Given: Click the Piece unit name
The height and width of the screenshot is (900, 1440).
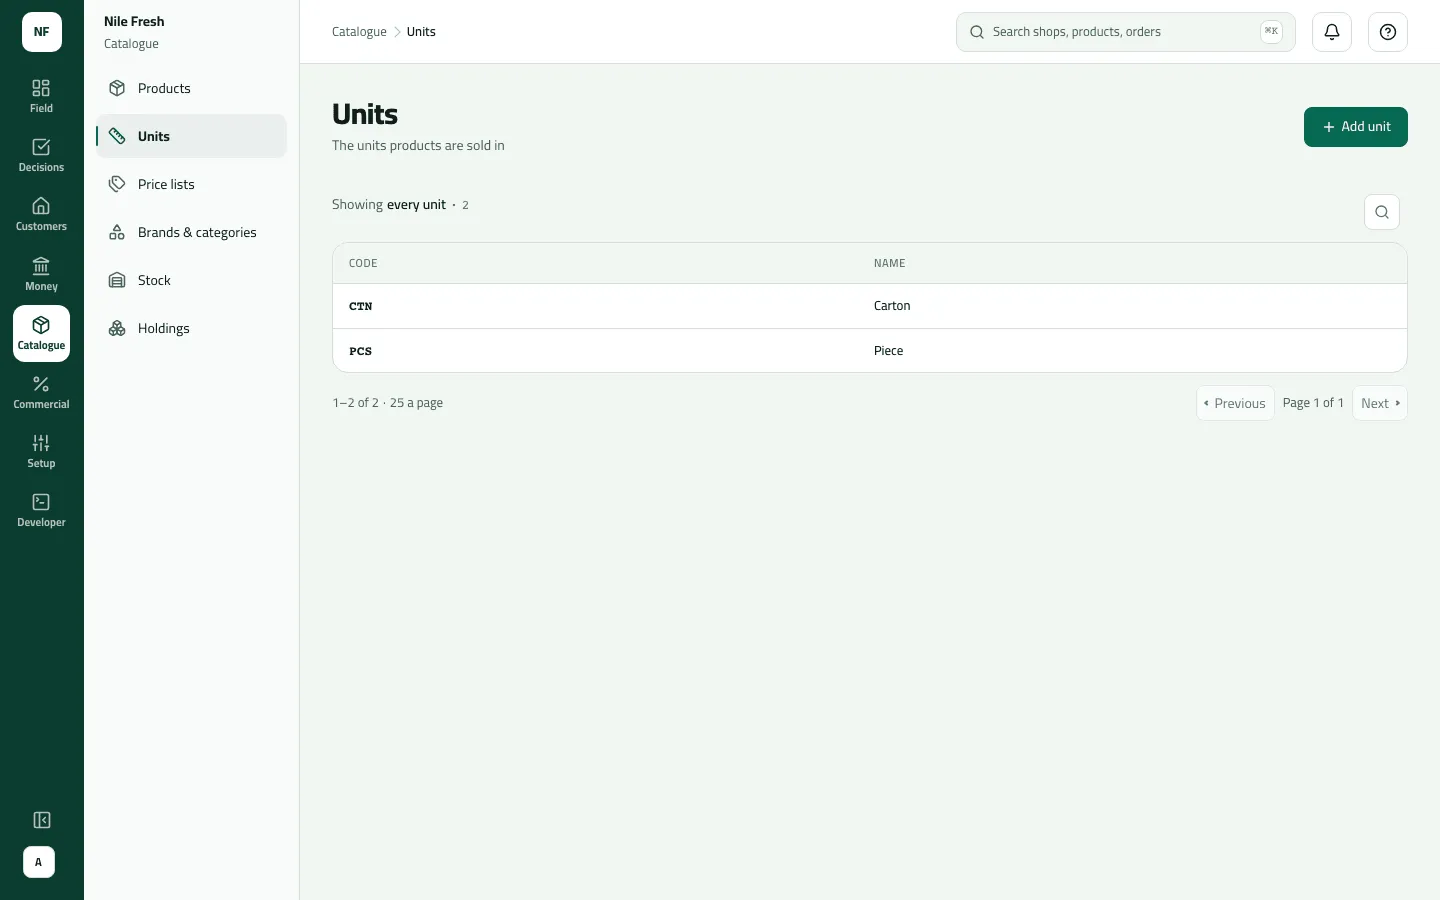Looking at the screenshot, I should [888, 351].
